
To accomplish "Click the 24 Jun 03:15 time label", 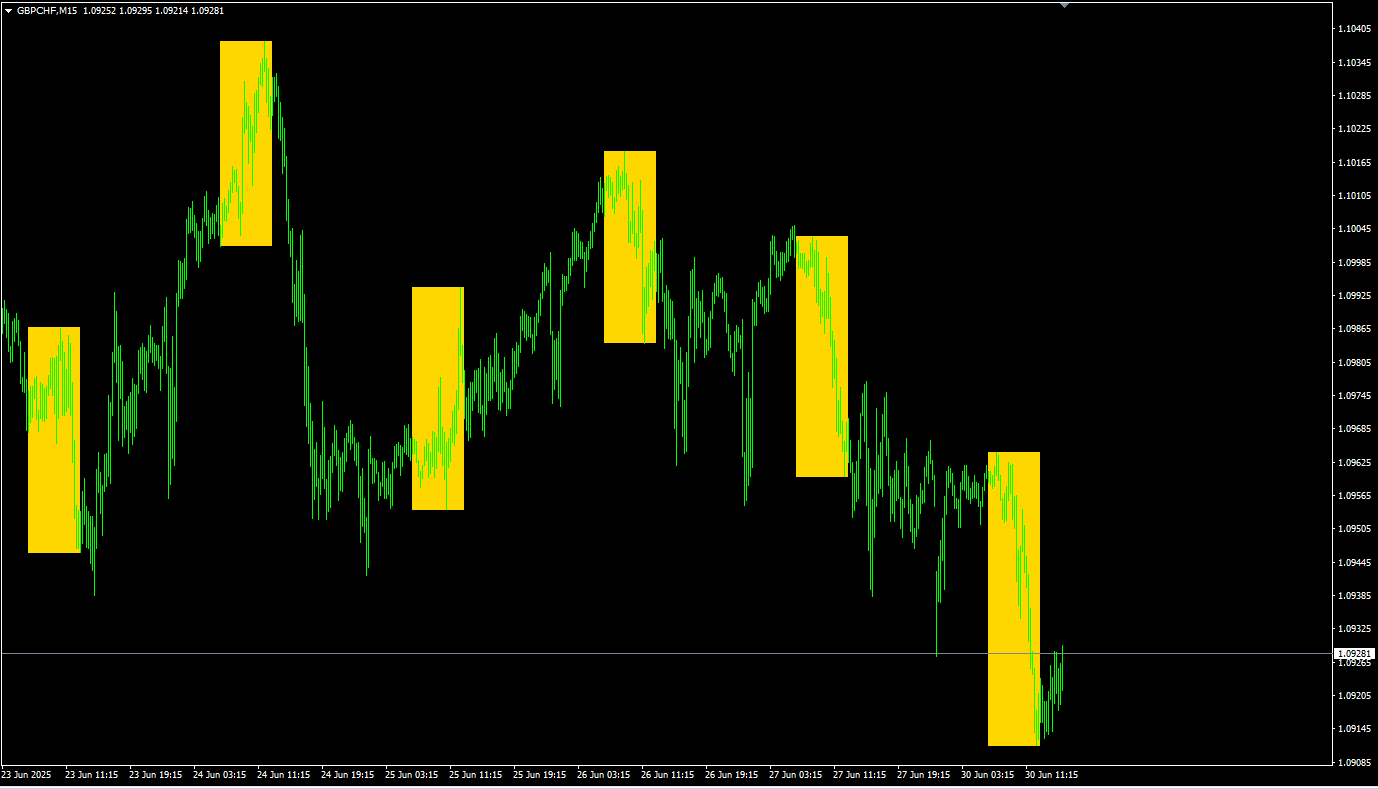I will click(220, 774).
